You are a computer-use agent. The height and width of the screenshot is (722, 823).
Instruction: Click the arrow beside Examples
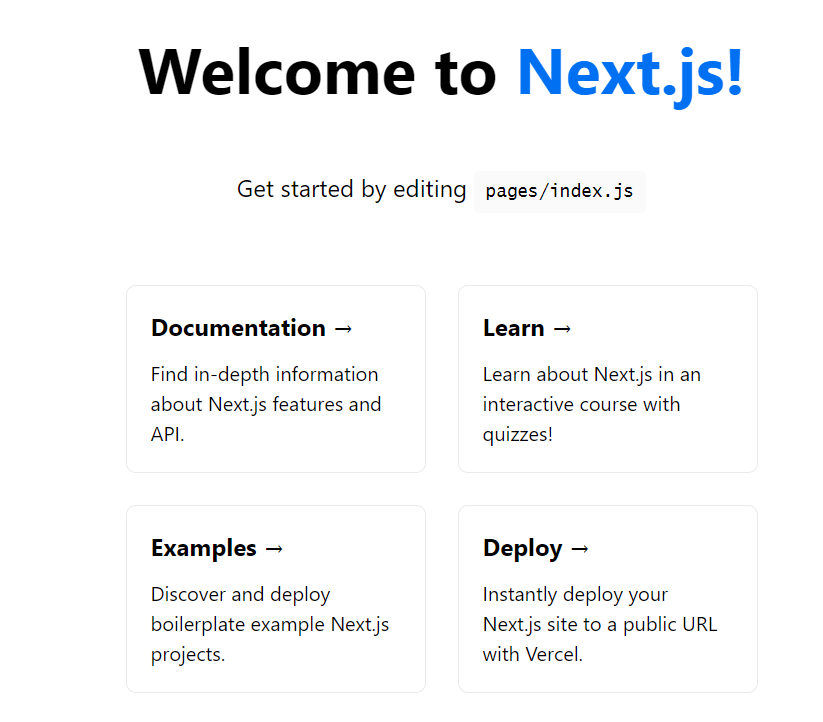click(274, 549)
